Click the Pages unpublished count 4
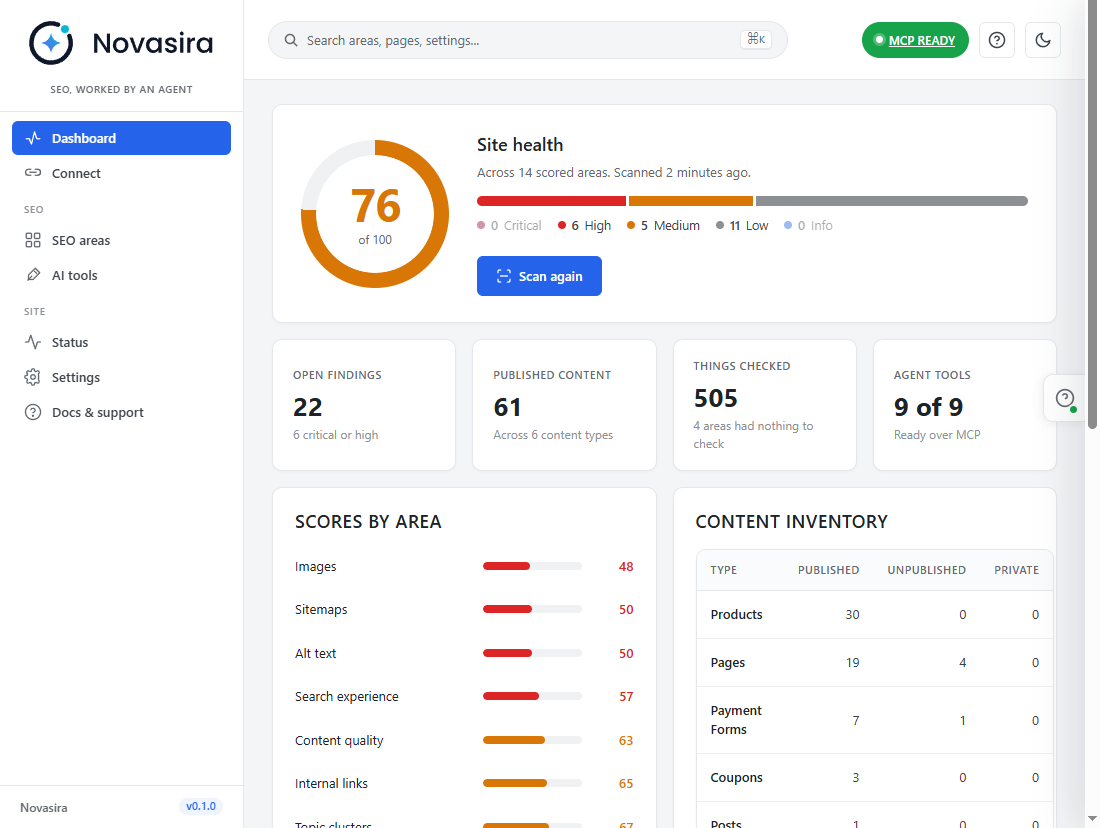 click(x=962, y=662)
